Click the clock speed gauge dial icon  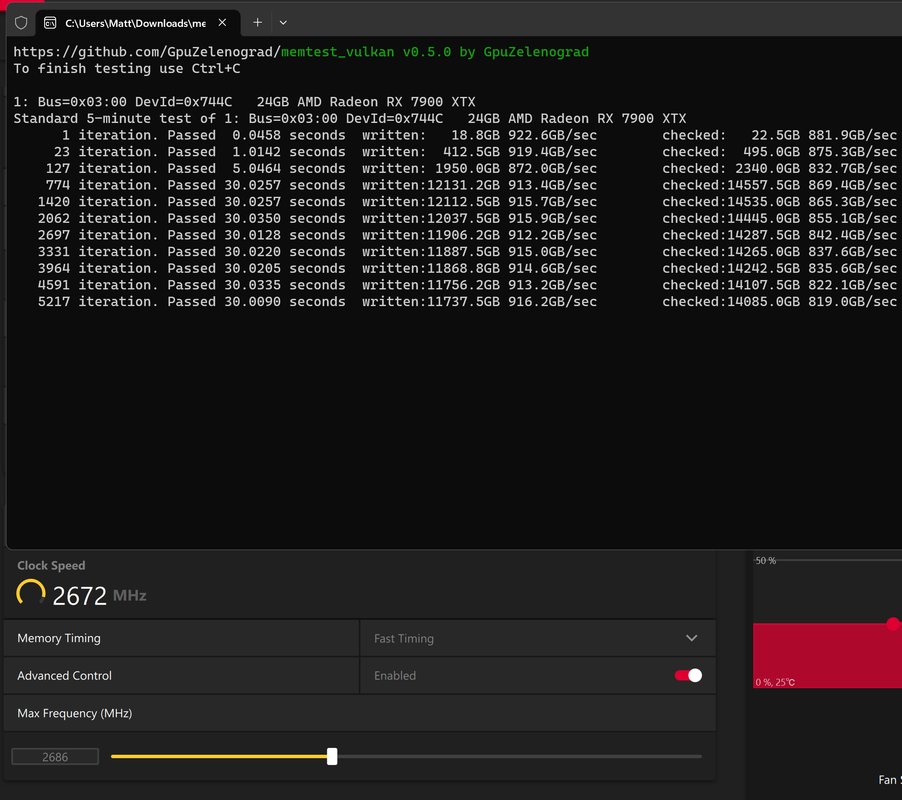(30, 593)
